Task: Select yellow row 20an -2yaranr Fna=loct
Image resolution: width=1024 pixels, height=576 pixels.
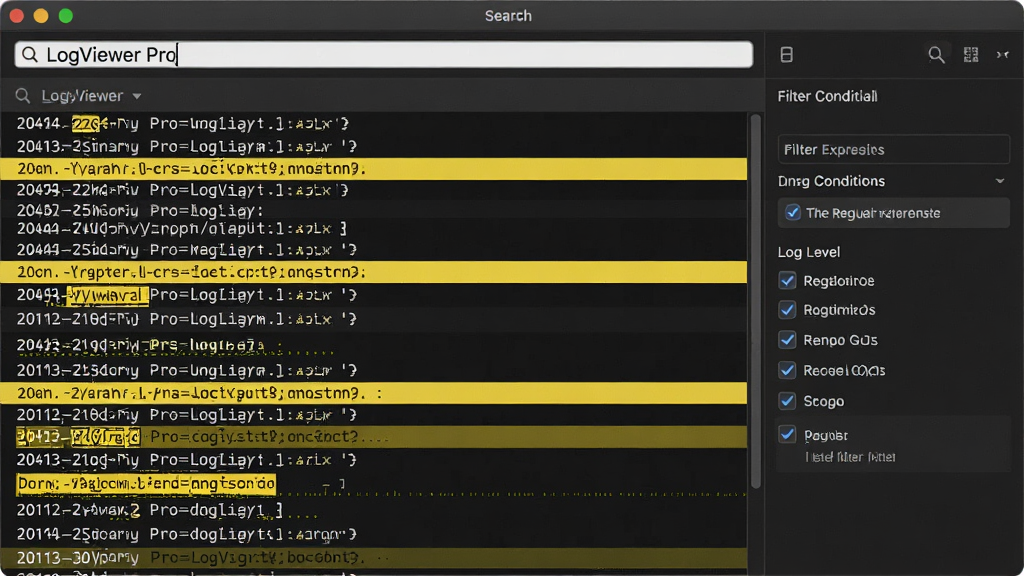Action: pos(374,393)
